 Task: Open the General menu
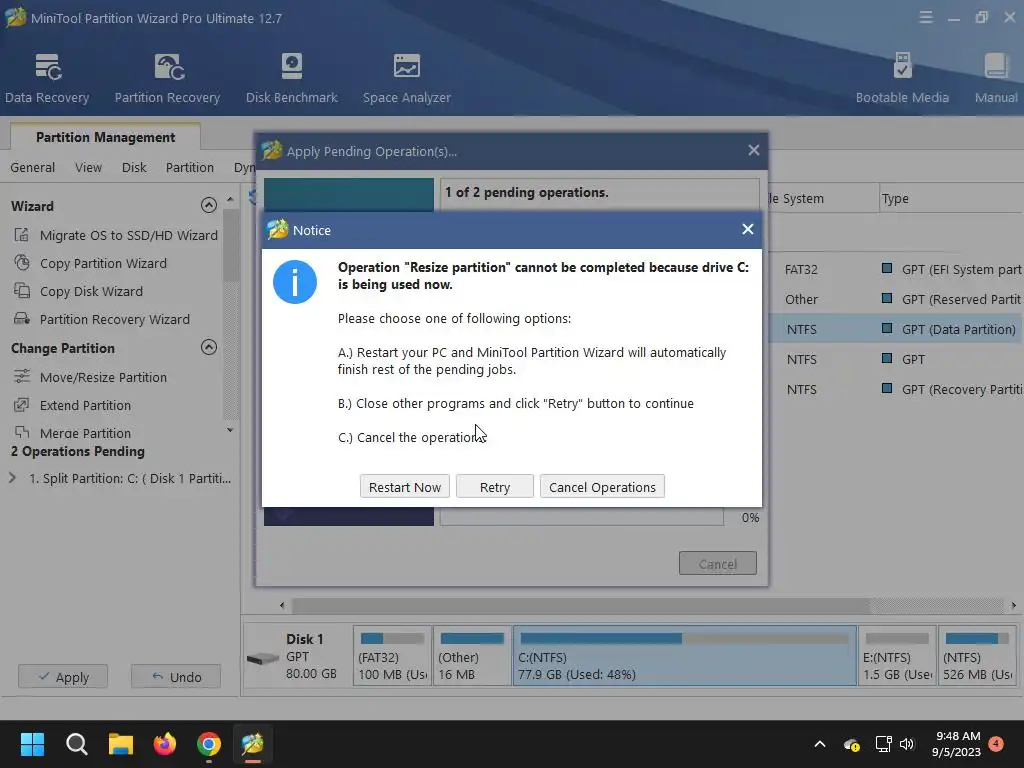coord(33,167)
